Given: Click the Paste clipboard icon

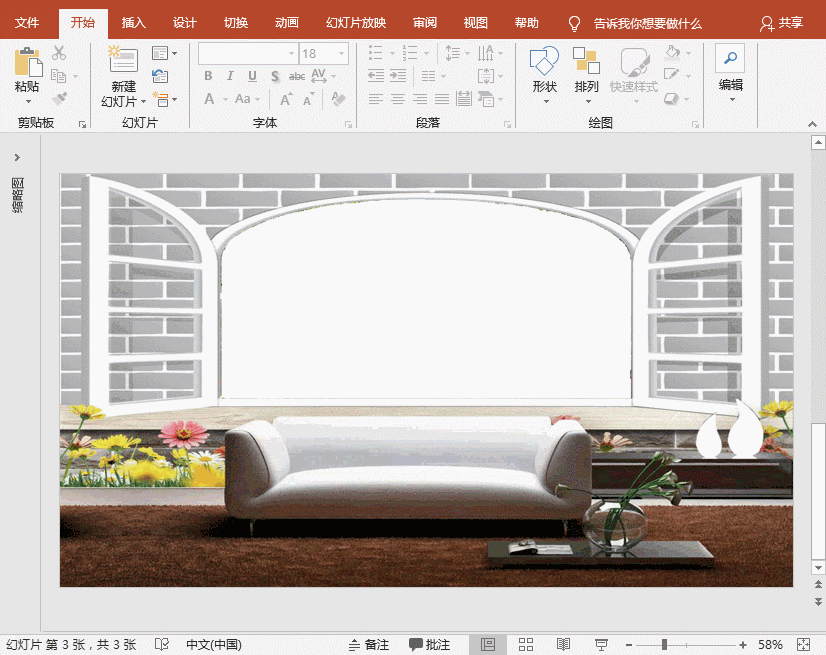Looking at the screenshot, I should pos(28,62).
